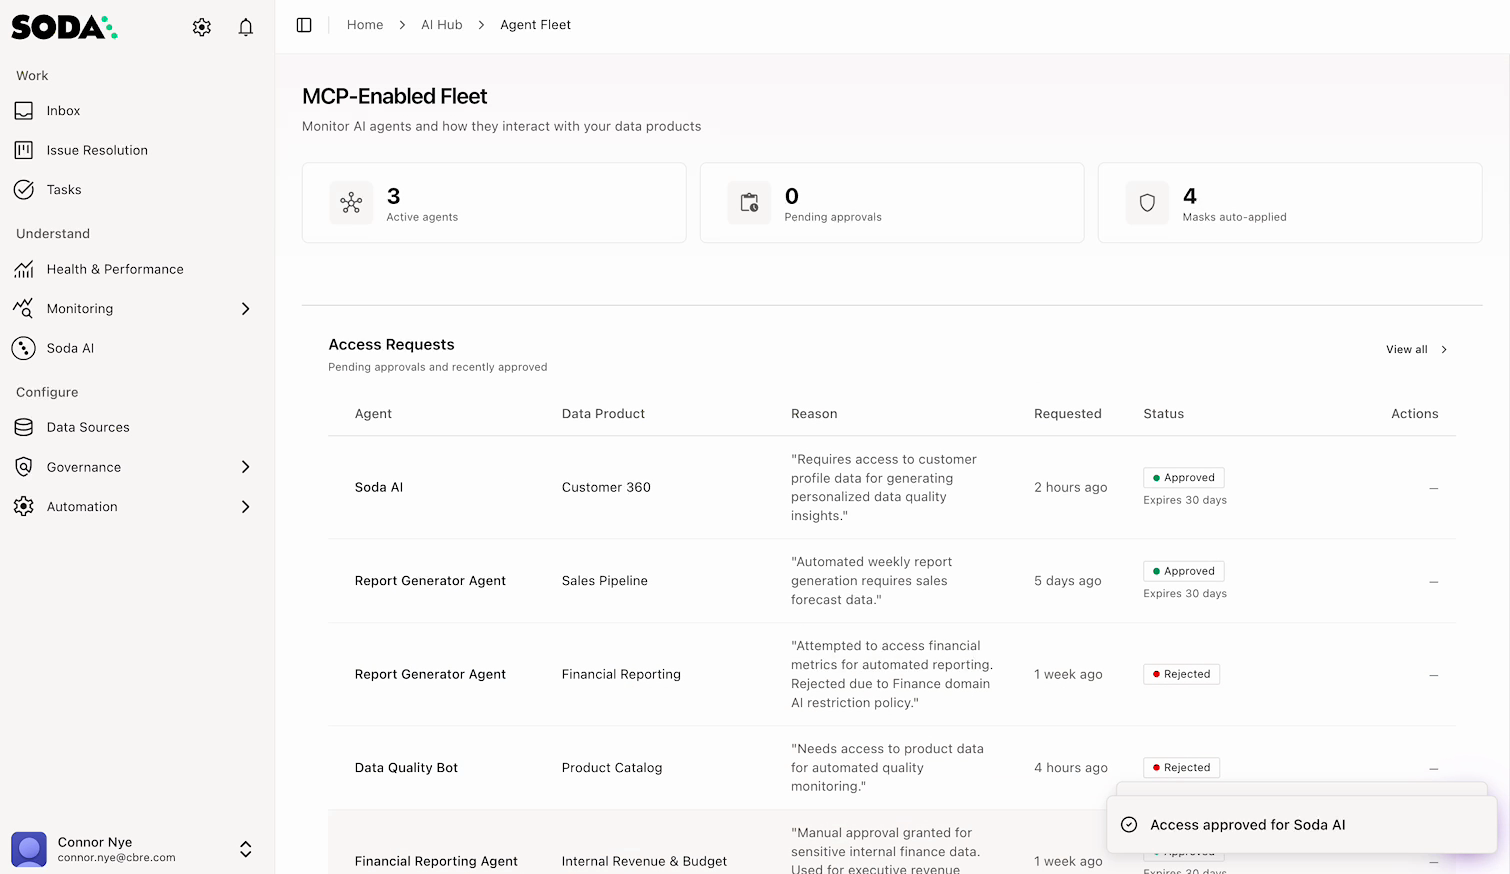The width and height of the screenshot is (1510, 874).
Task: Open the settings gear icon
Action: pyautogui.click(x=202, y=27)
